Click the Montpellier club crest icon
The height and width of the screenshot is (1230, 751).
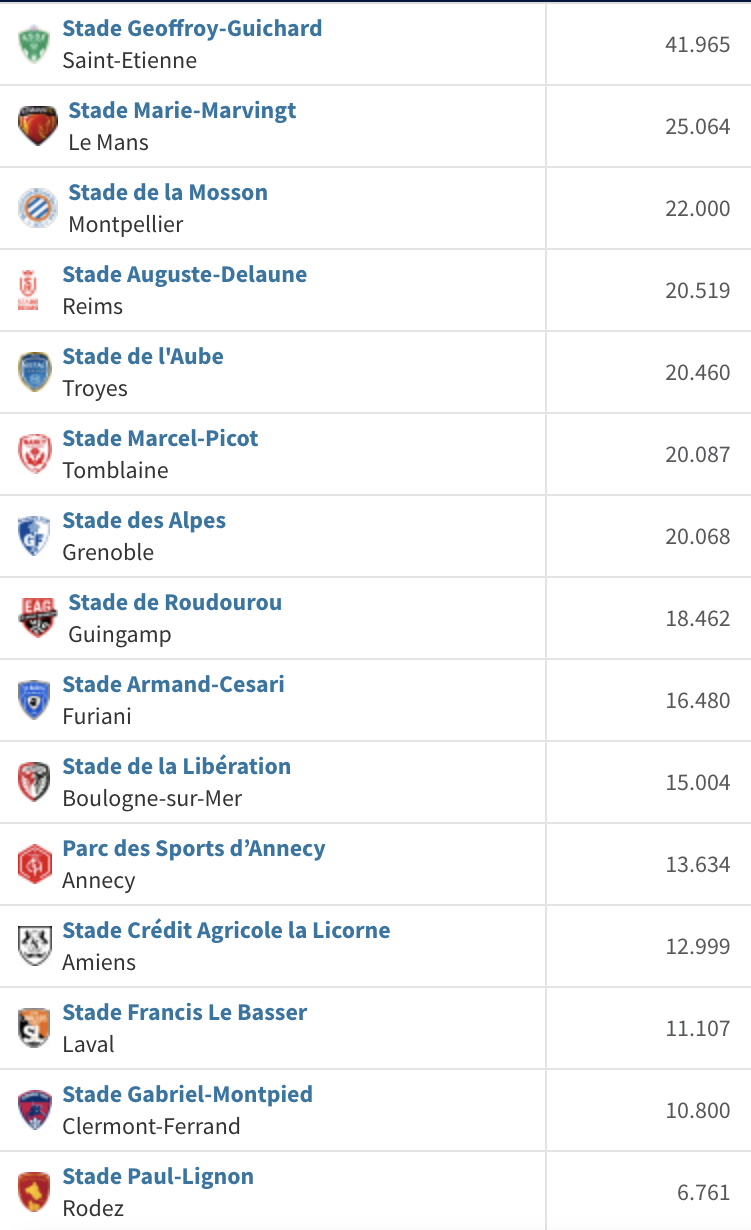click(37, 208)
